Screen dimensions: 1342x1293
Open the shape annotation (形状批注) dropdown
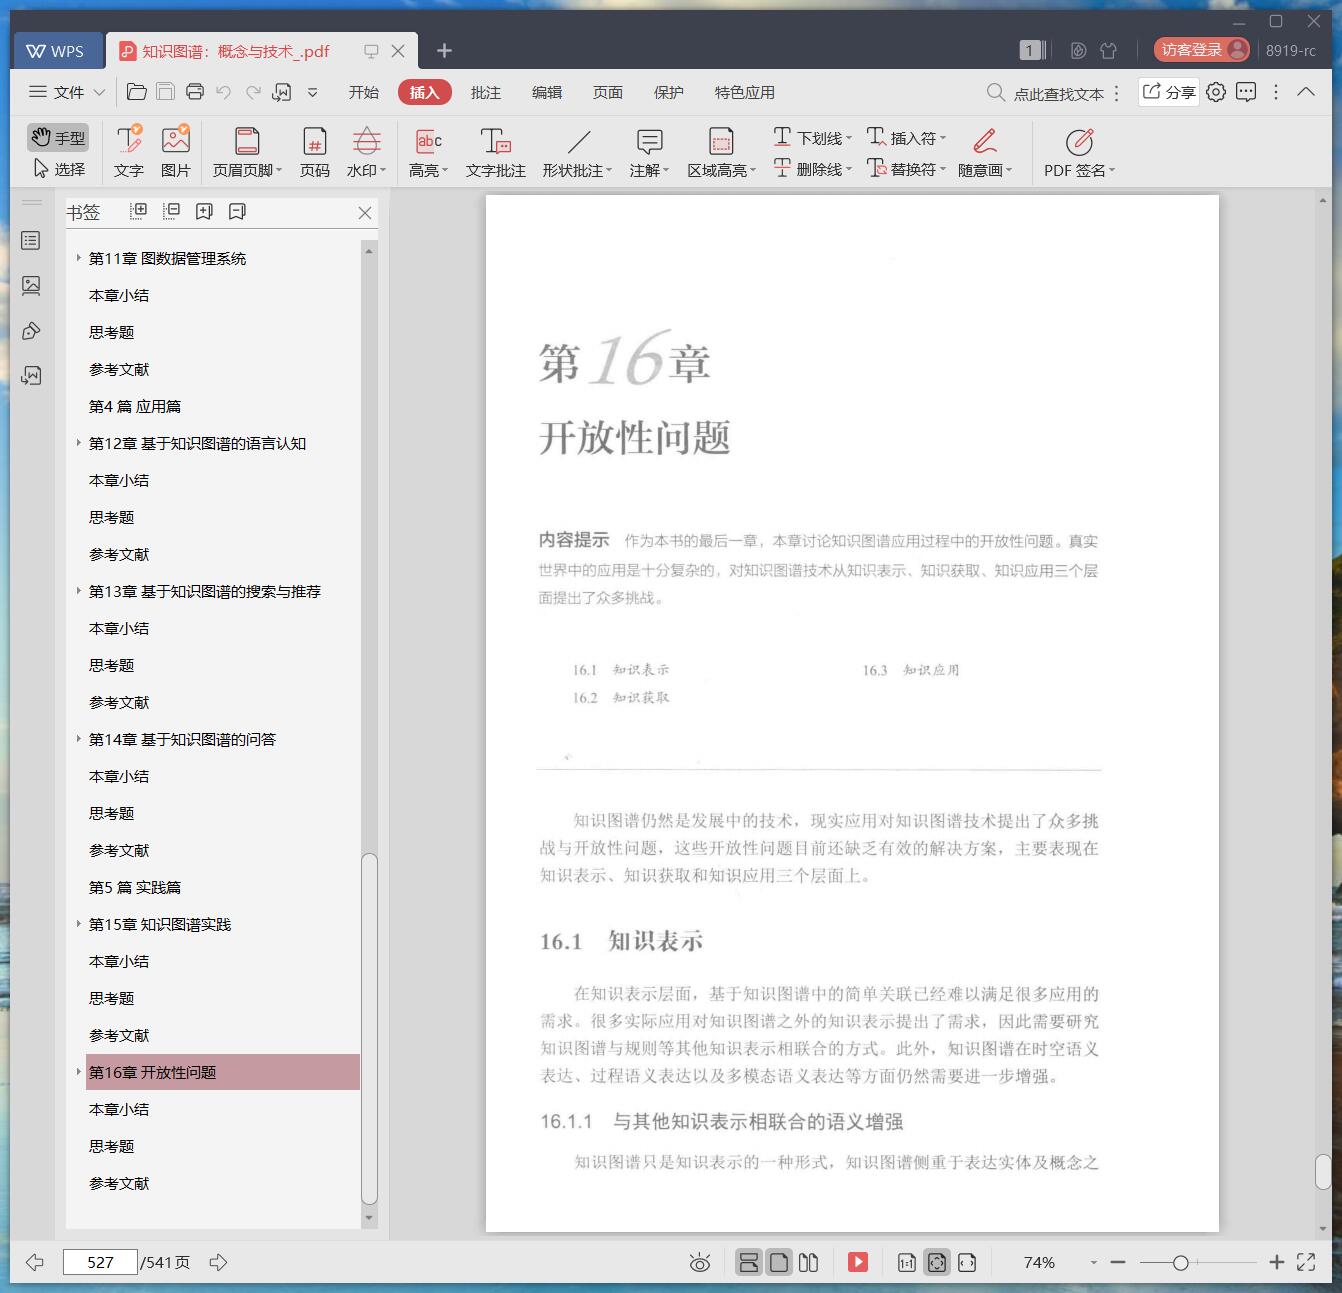[x=578, y=152]
